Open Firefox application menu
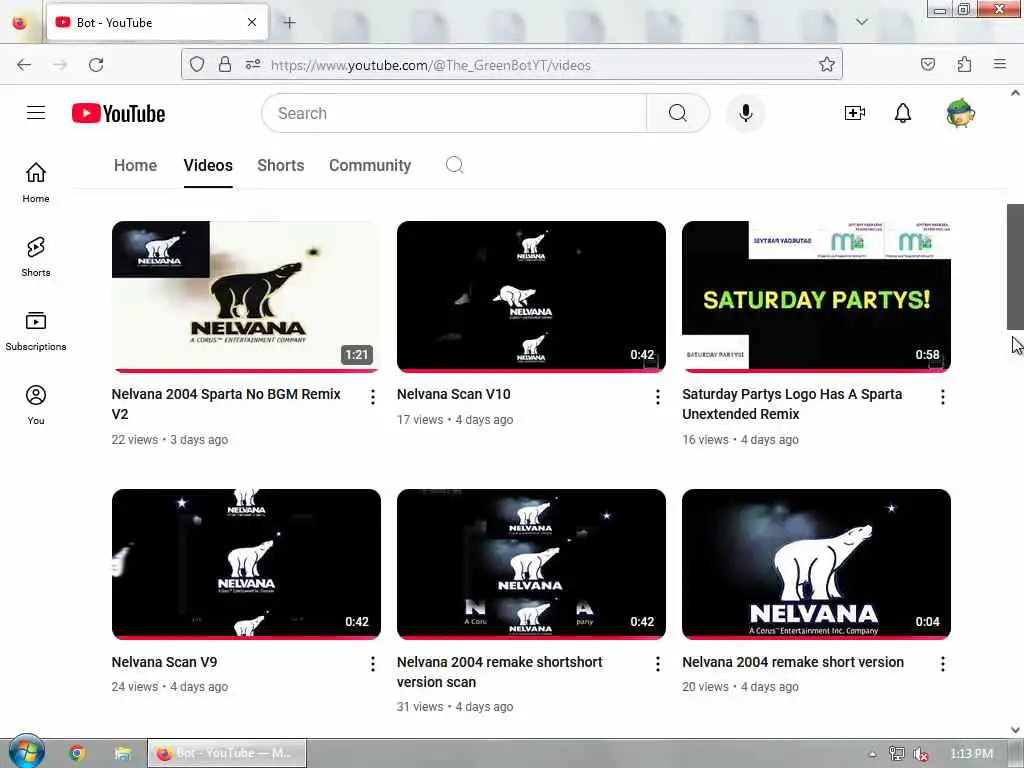This screenshot has width=1024, height=768. 1000,64
